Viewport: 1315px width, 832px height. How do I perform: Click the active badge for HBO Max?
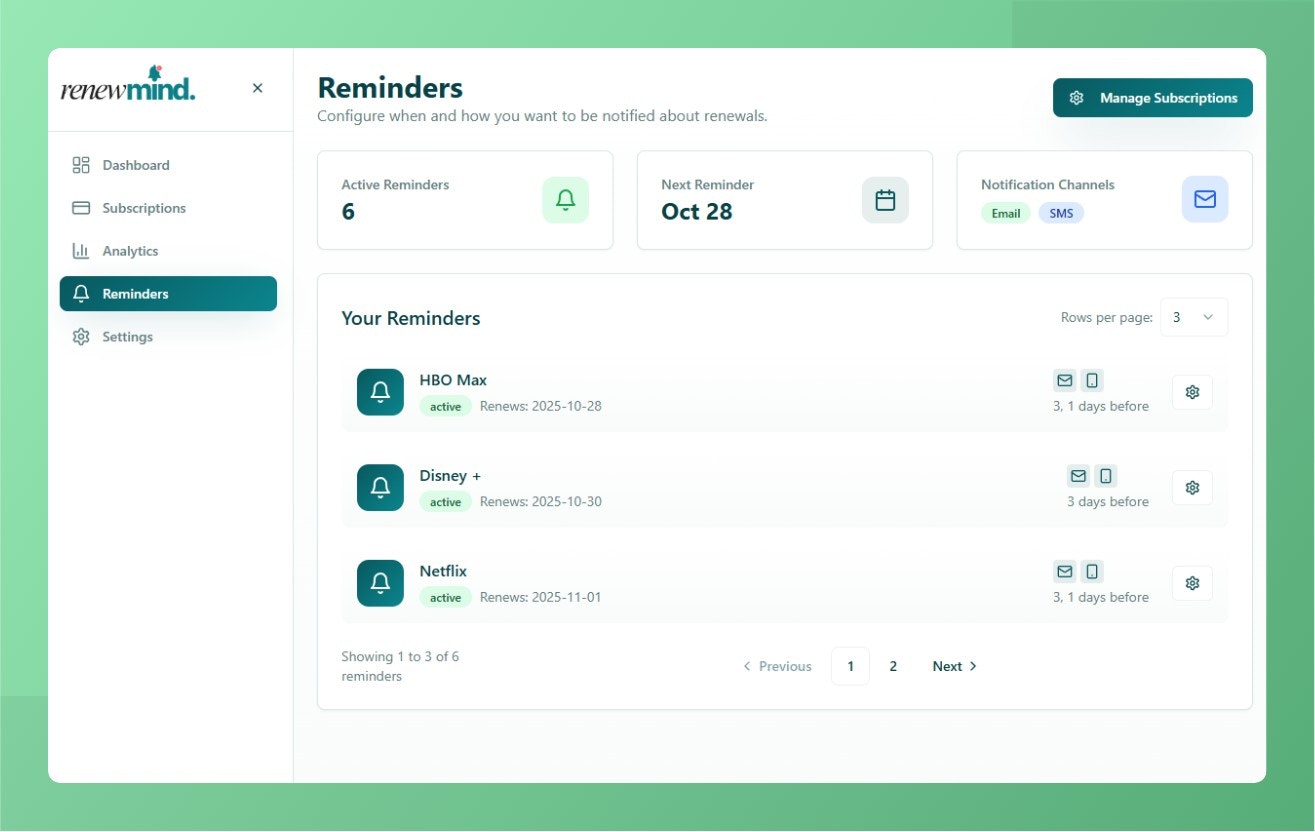[445, 406]
